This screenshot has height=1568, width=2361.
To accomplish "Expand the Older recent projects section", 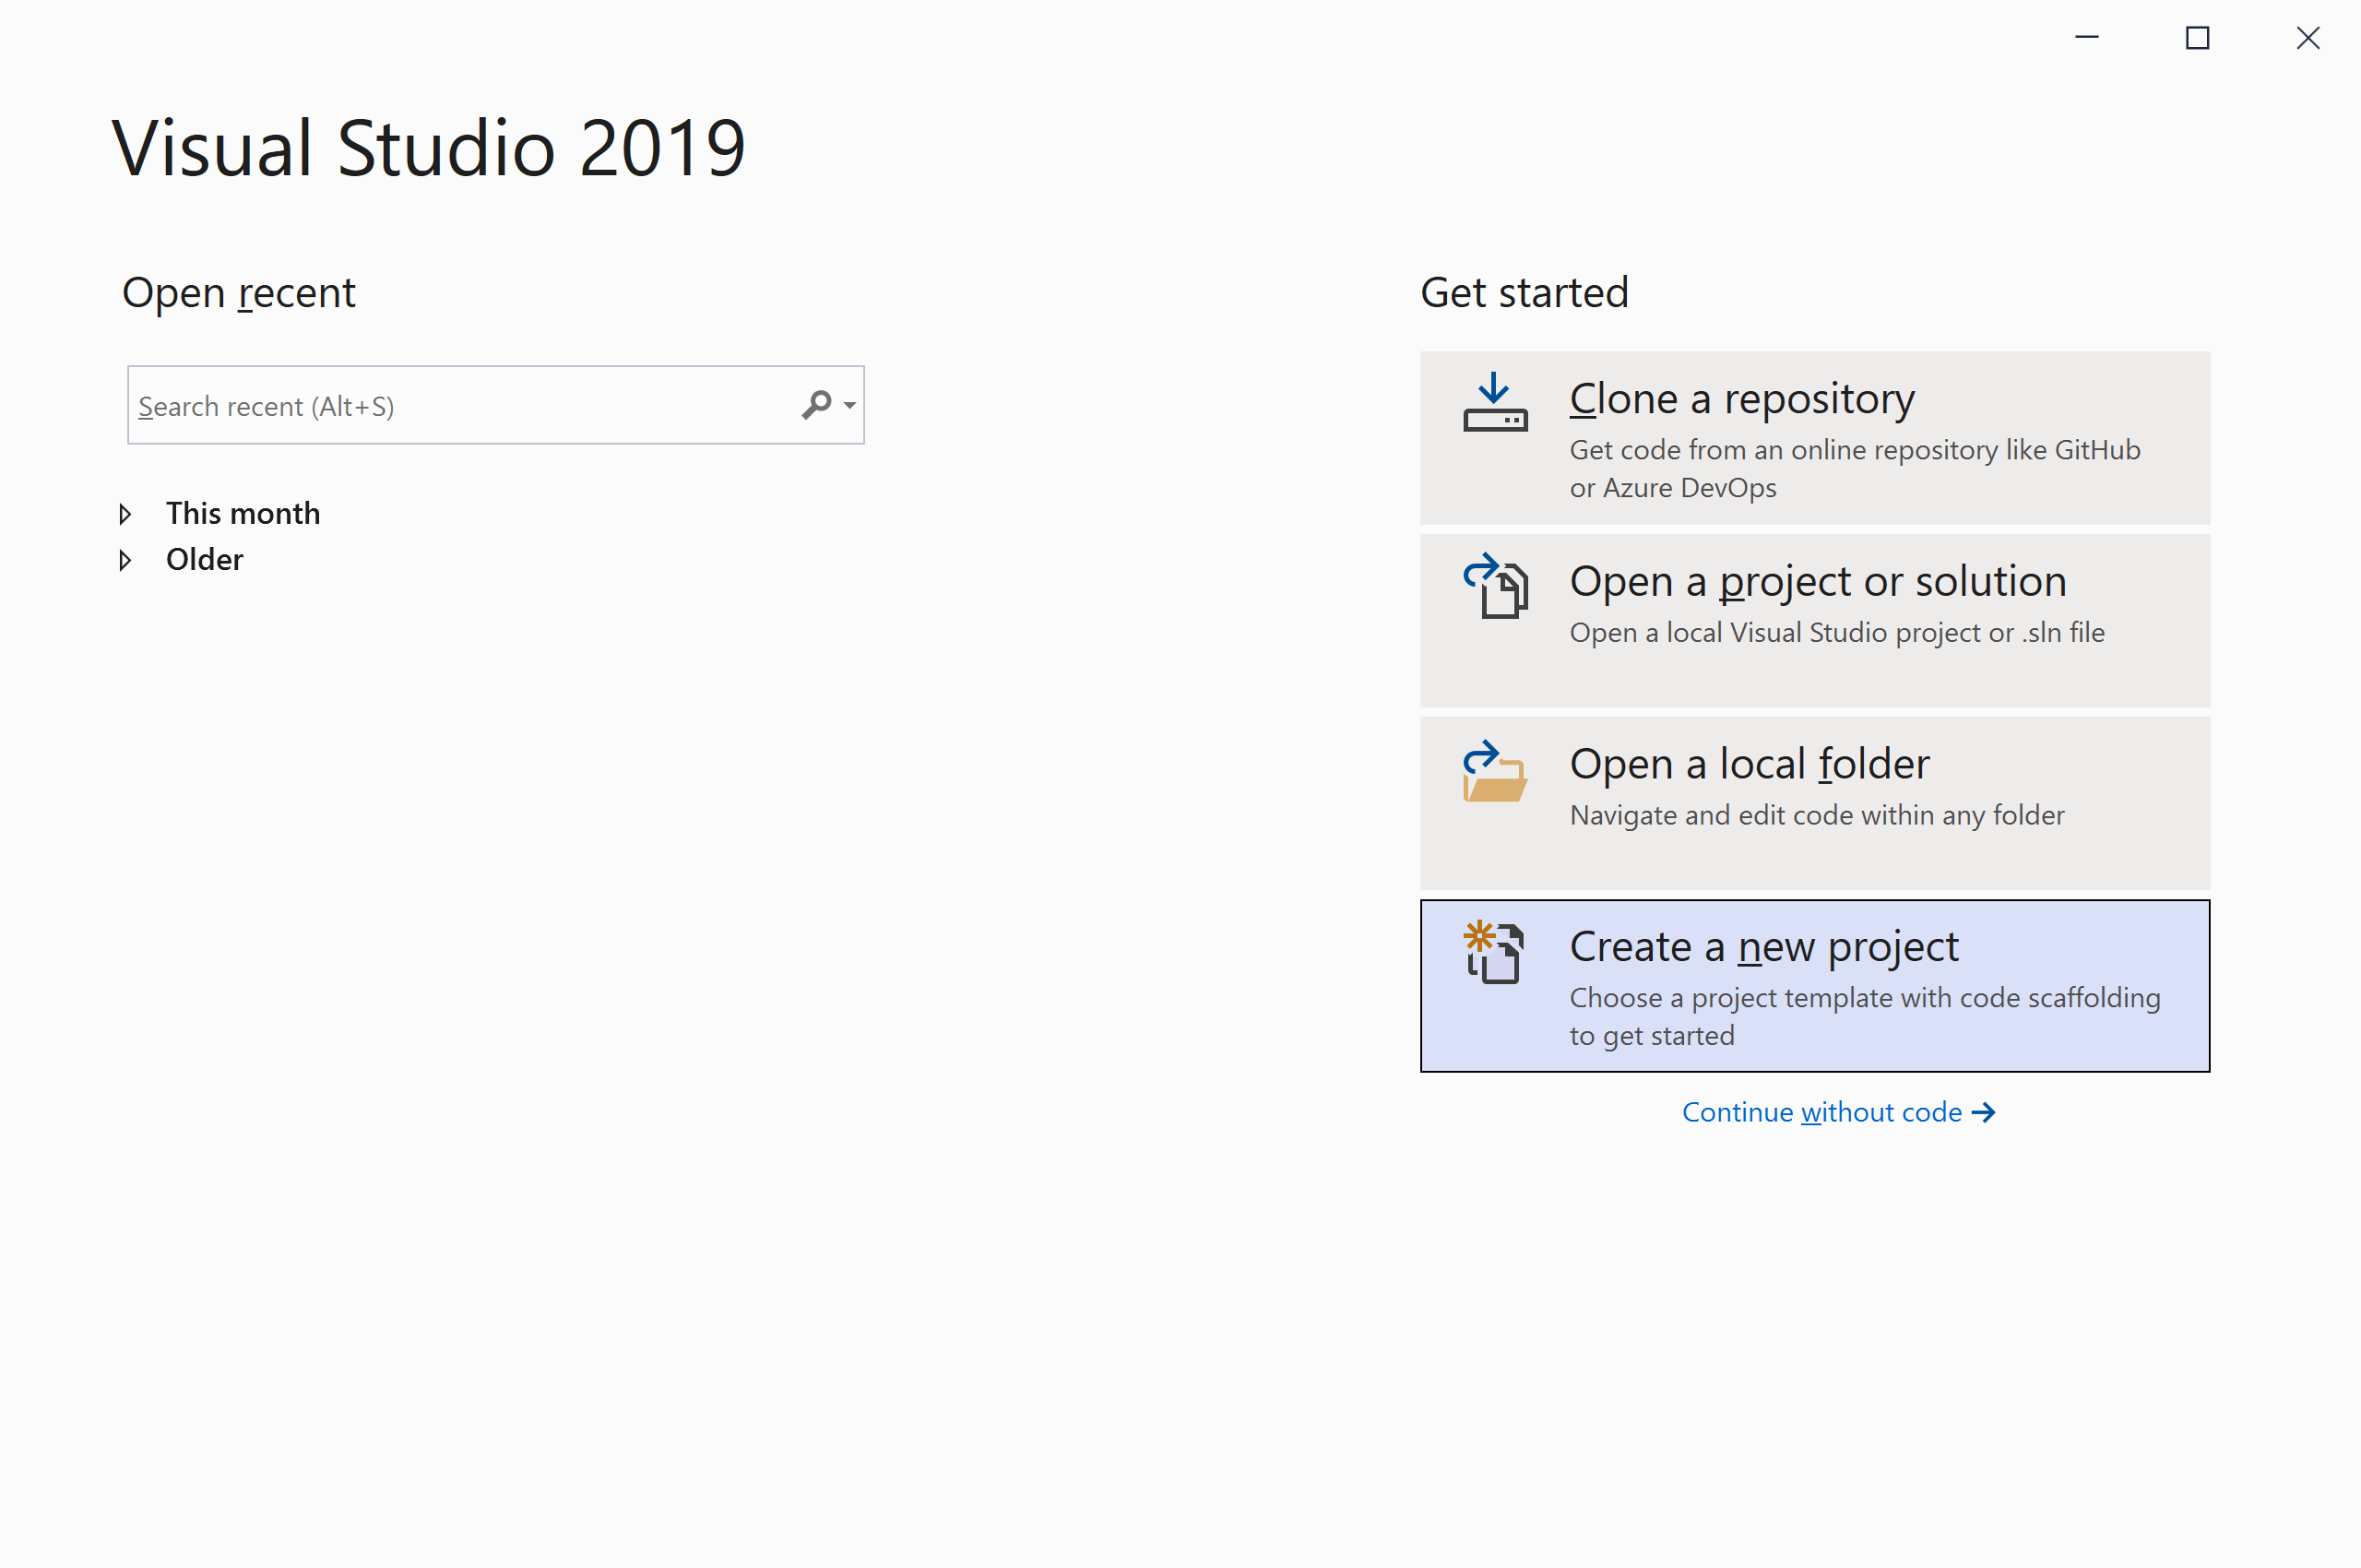I will point(126,559).
